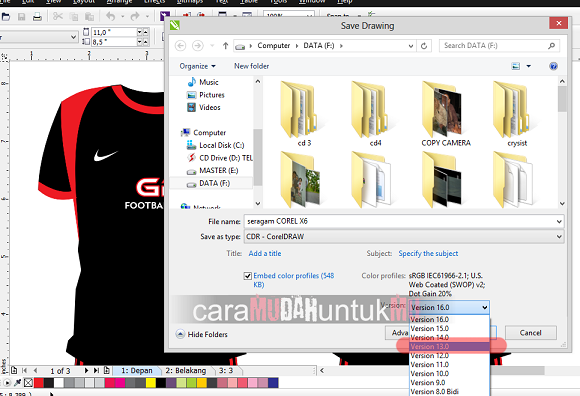This screenshot has height=396, width=580.
Task: Open the Organize dropdown menu
Action: click(197, 66)
